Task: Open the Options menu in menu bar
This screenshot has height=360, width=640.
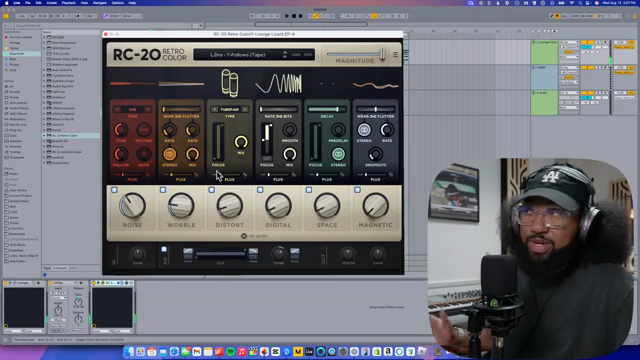Action: [117, 3]
